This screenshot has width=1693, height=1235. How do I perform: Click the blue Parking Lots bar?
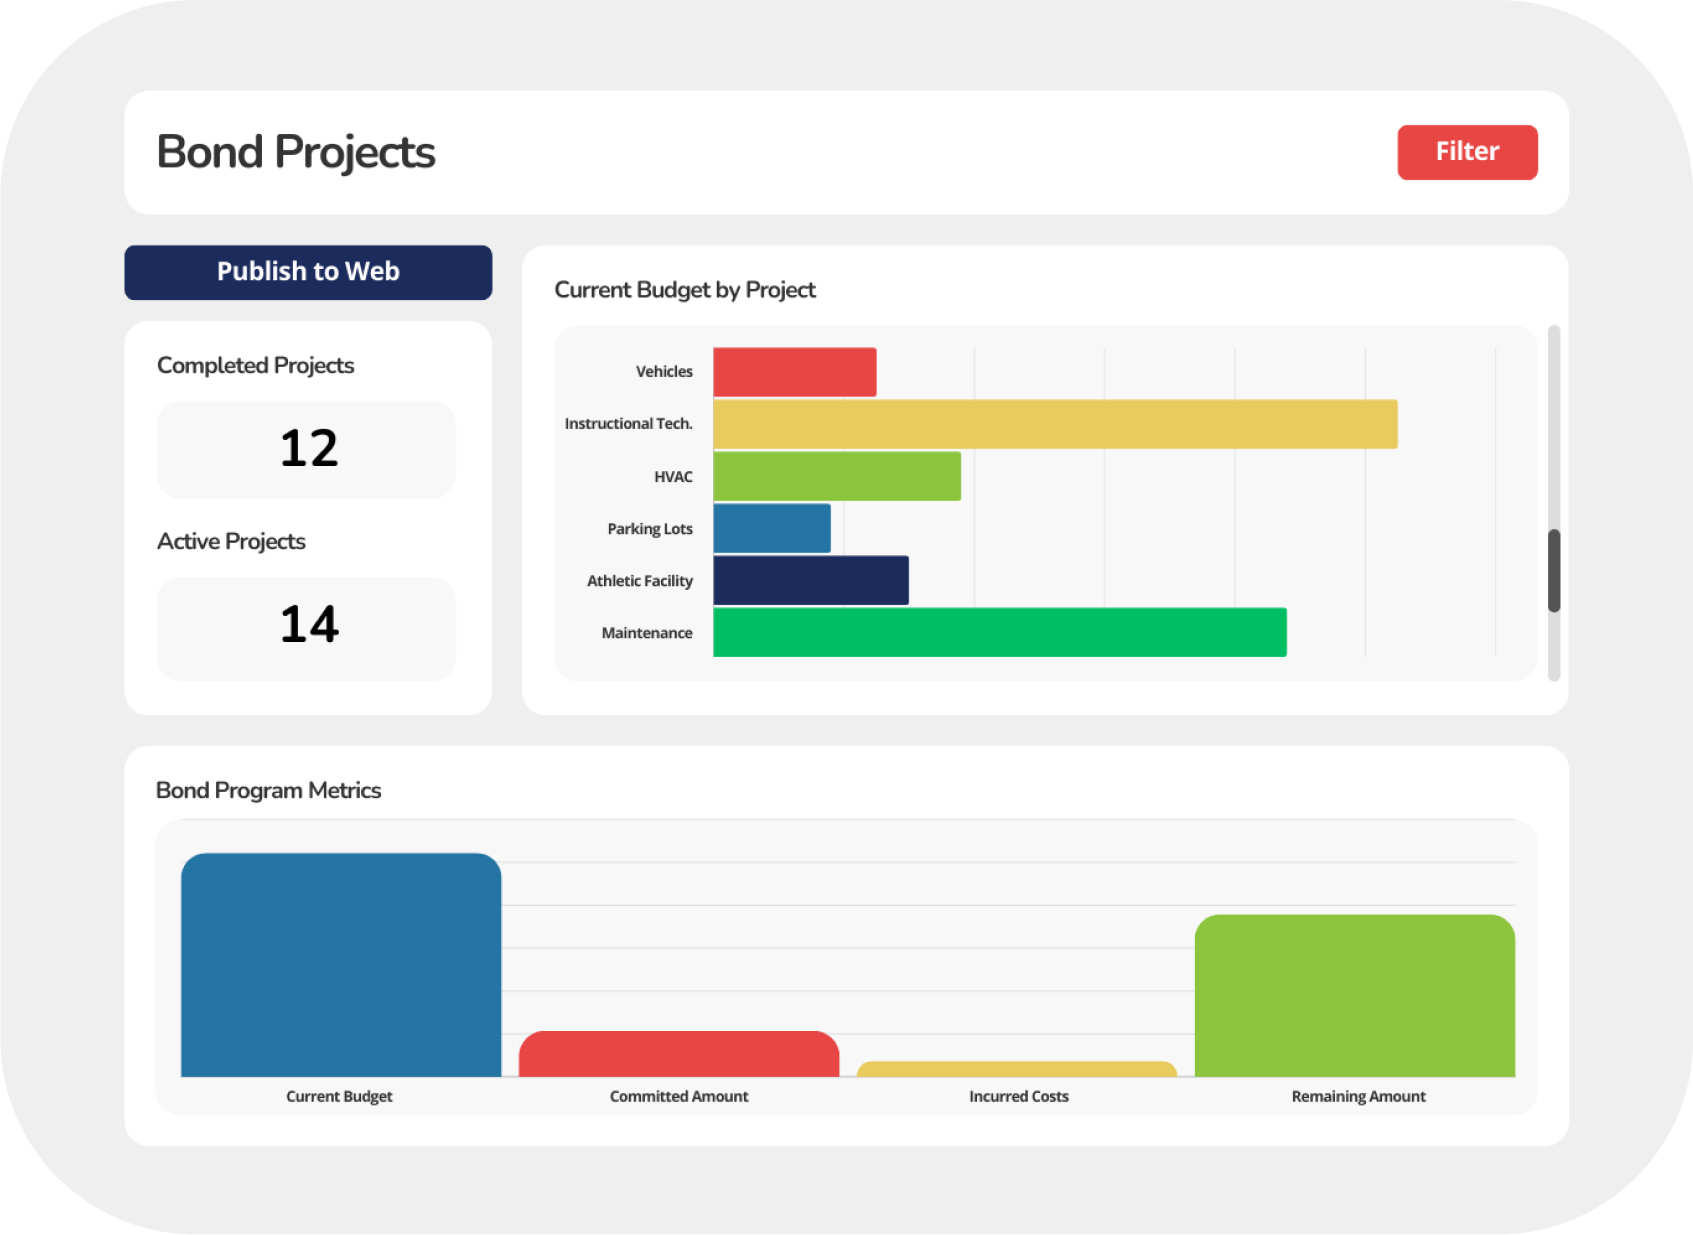coord(771,528)
